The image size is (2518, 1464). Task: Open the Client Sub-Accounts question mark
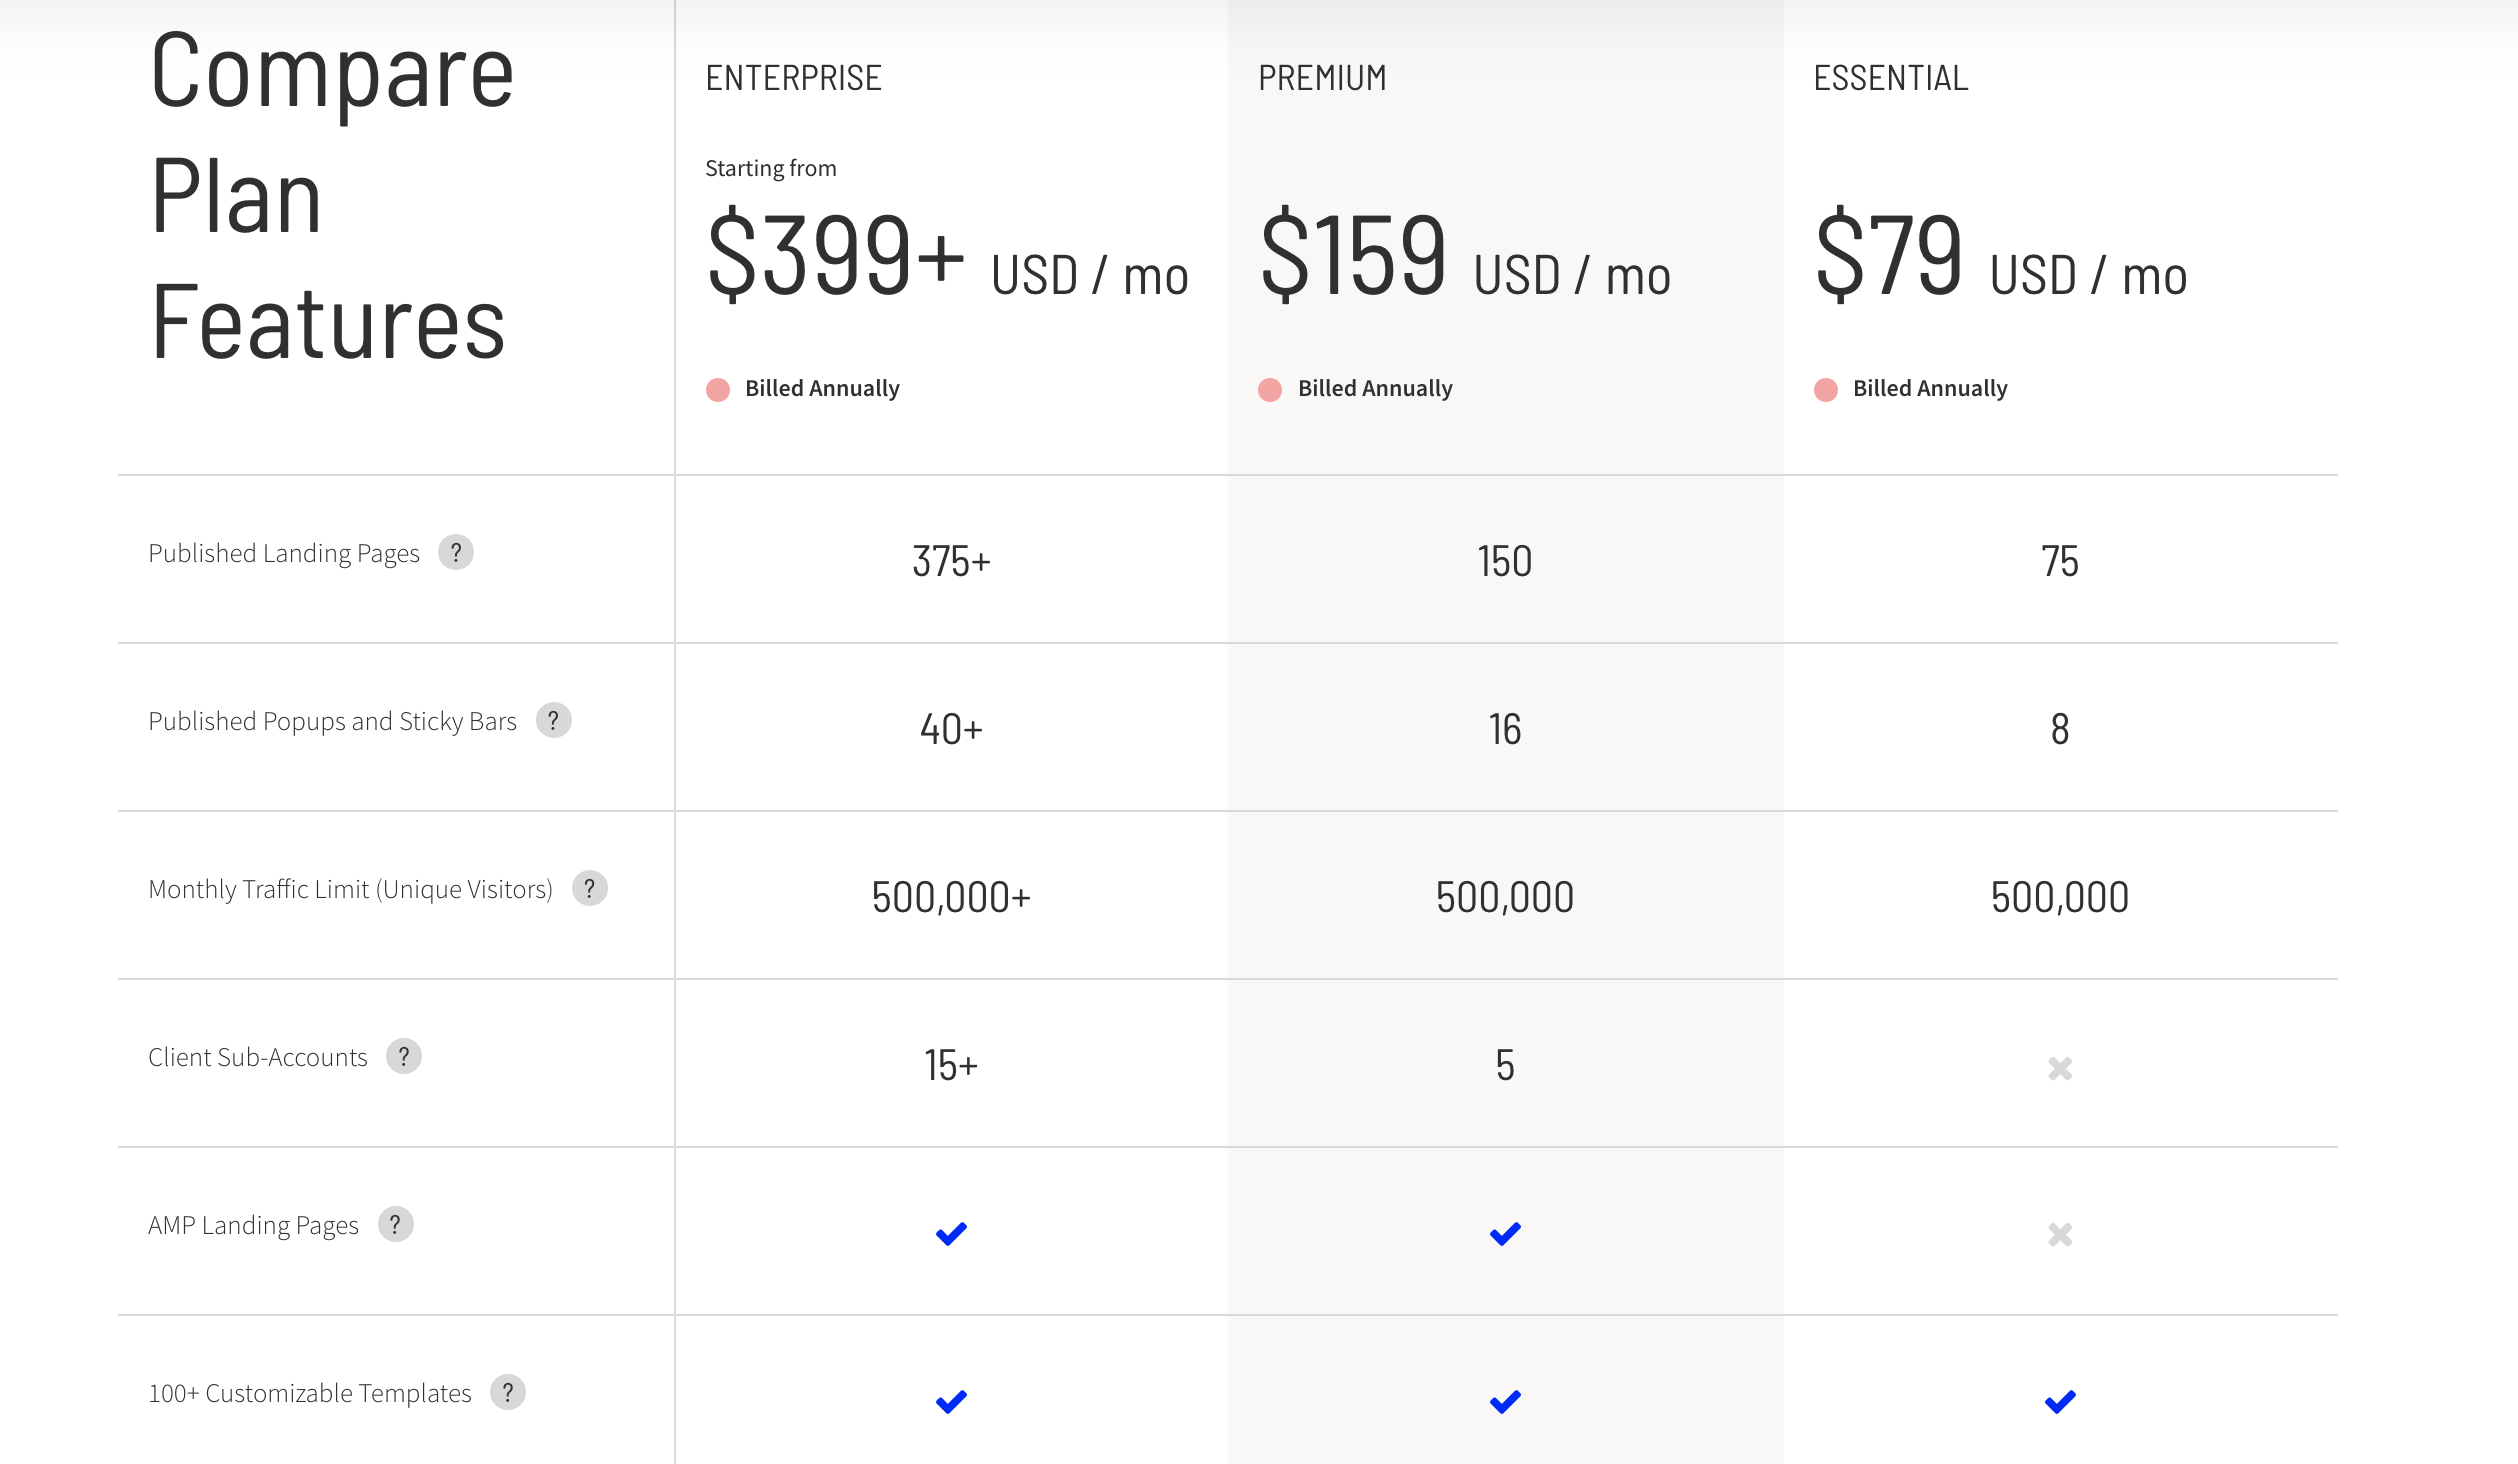coord(404,1056)
